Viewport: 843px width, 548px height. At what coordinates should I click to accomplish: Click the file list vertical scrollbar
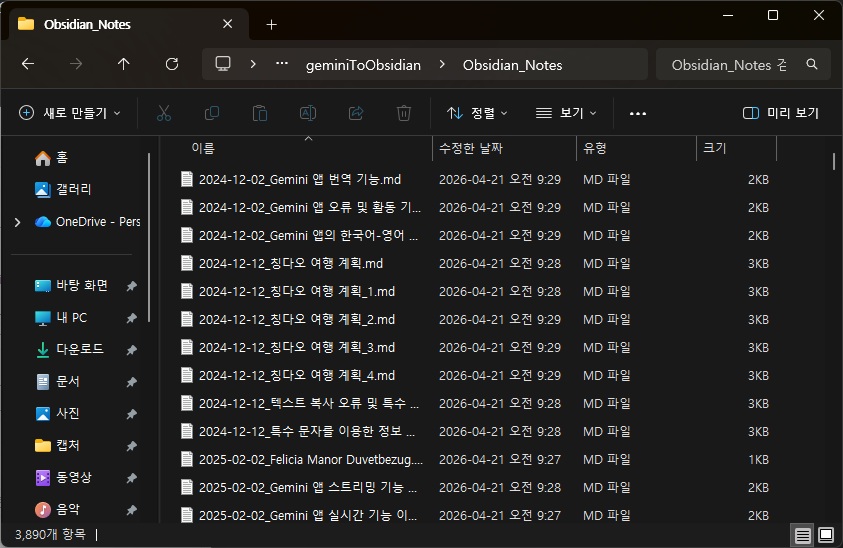click(x=834, y=162)
